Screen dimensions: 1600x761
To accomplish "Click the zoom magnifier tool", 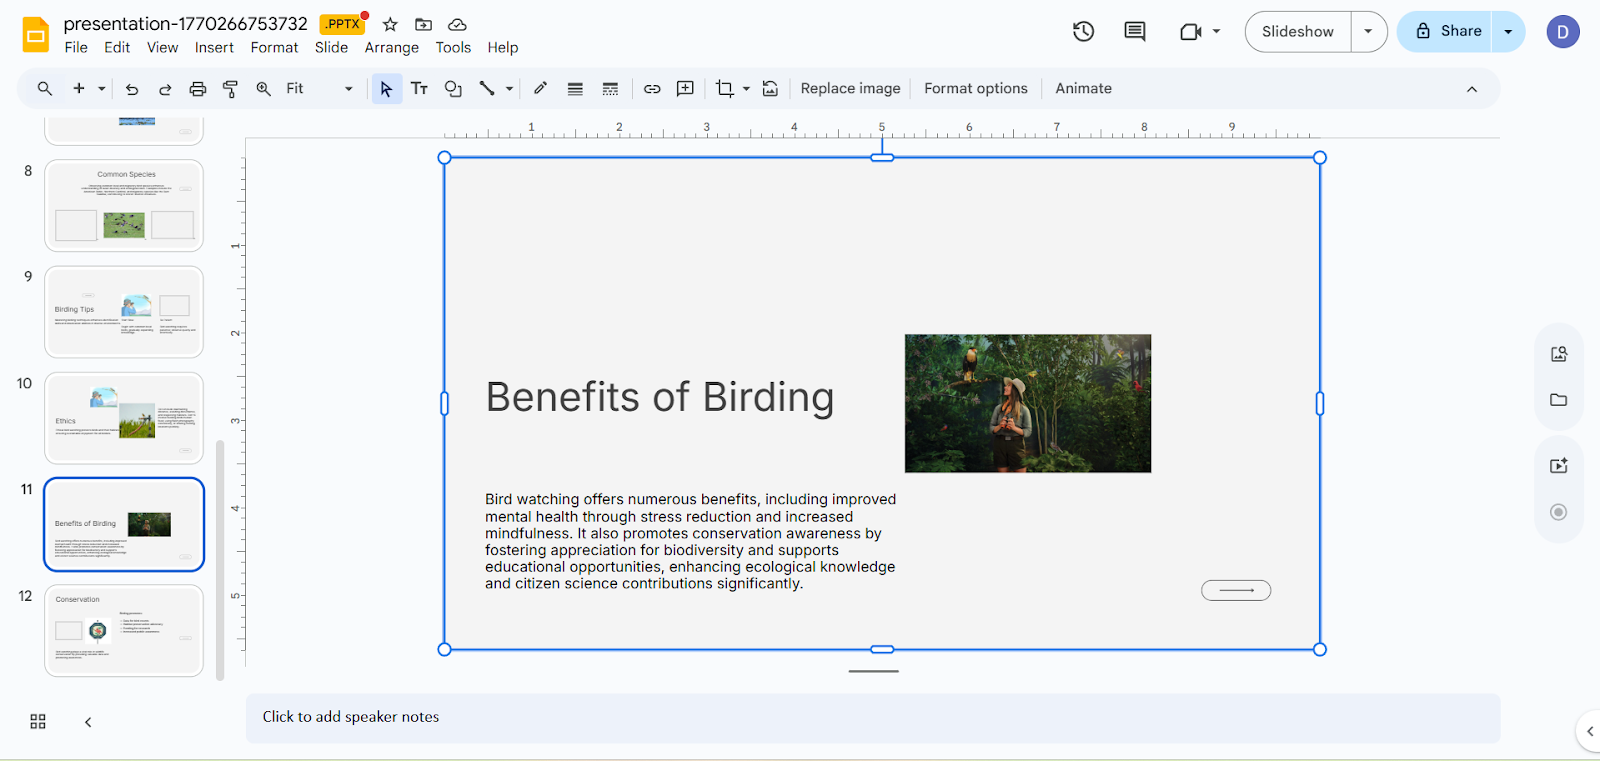I will 264,89.
